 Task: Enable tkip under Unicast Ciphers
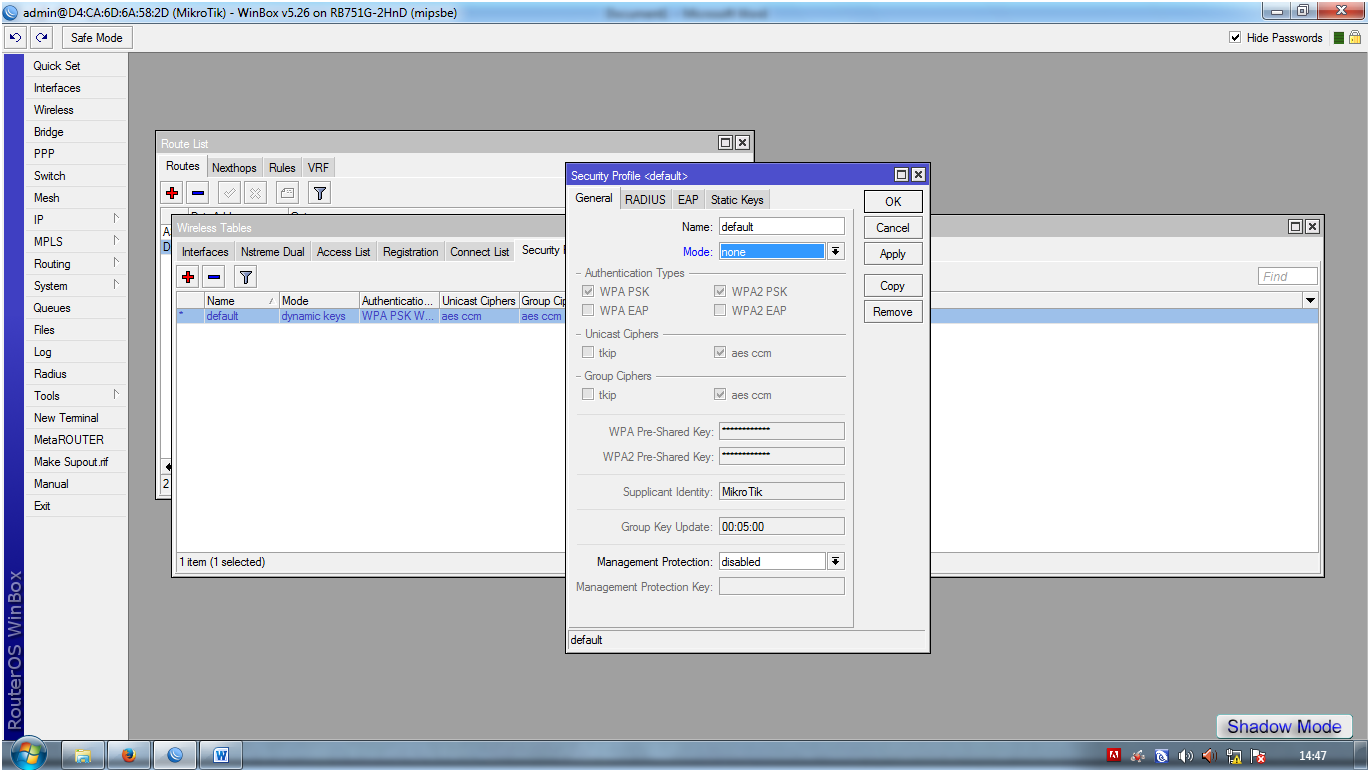(x=589, y=352)
